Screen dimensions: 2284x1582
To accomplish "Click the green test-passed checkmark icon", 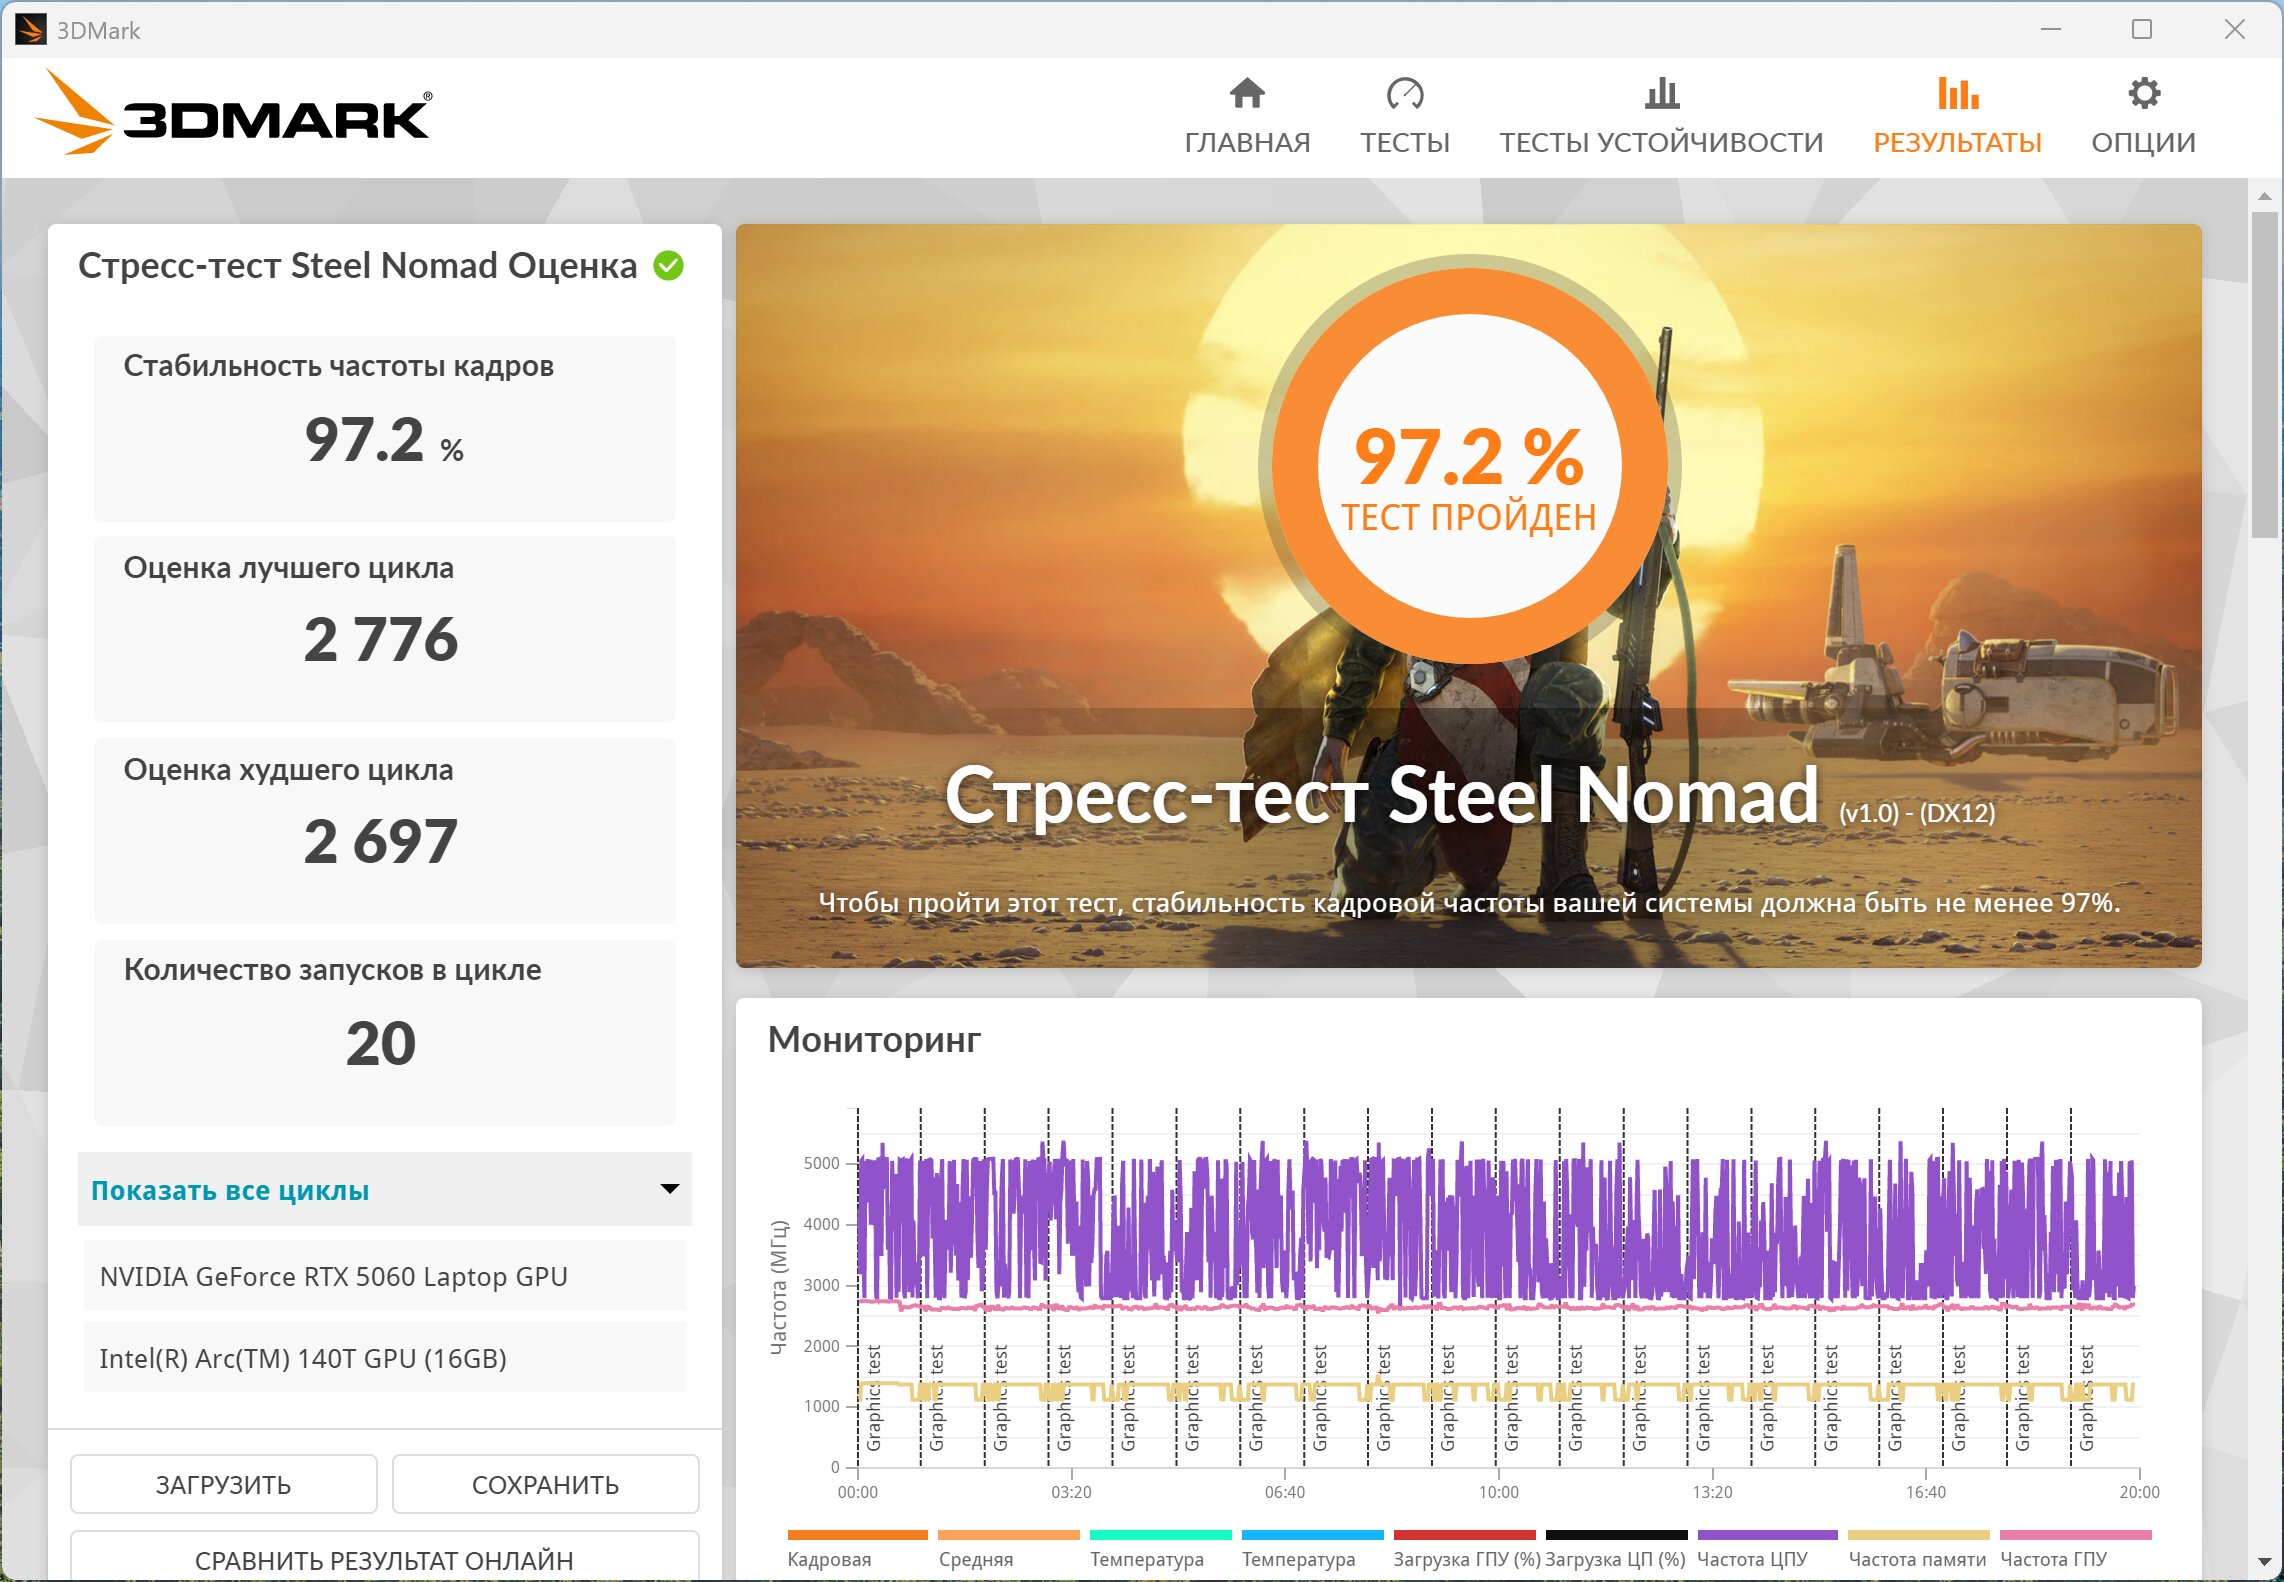I will pos(668,266).
